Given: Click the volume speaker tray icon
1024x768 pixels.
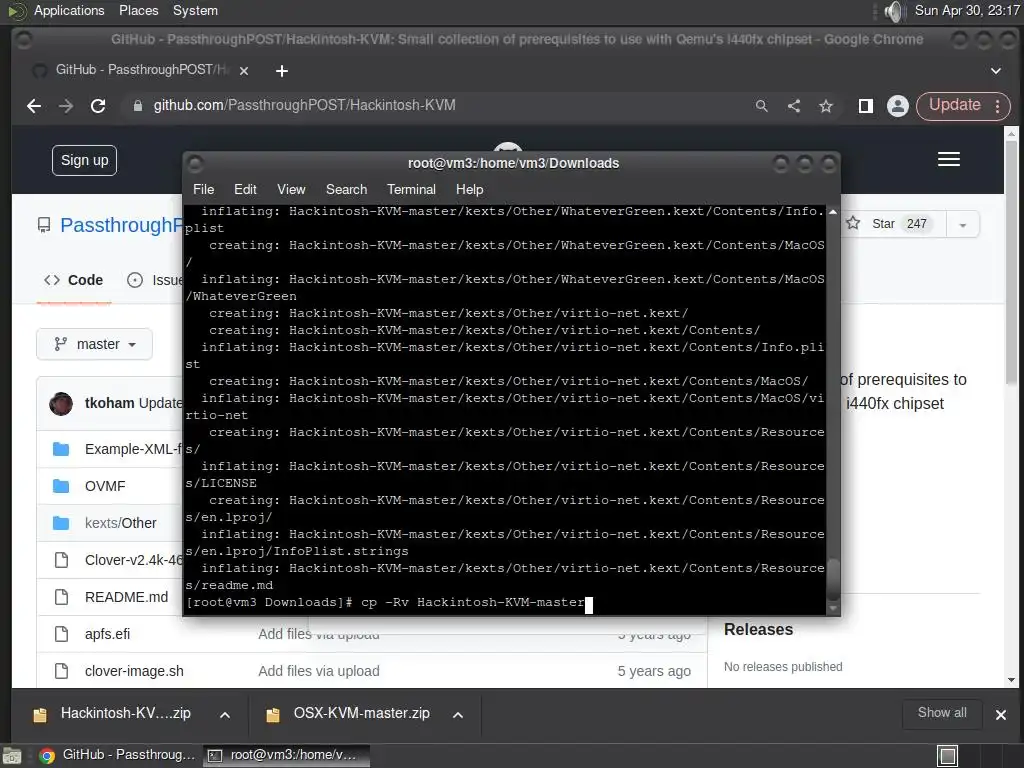Looking at the screenshot, I should 893,11.
